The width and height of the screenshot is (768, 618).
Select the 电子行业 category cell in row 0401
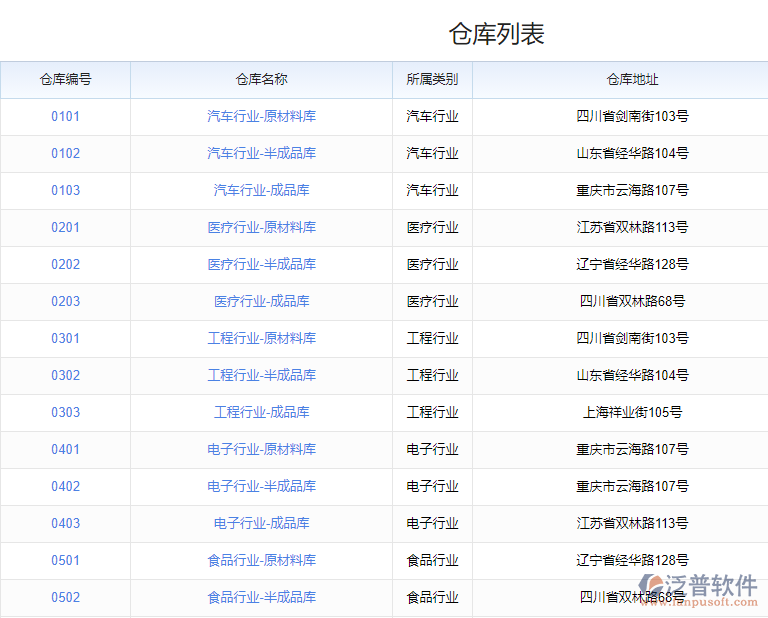[x=432, y=449]
